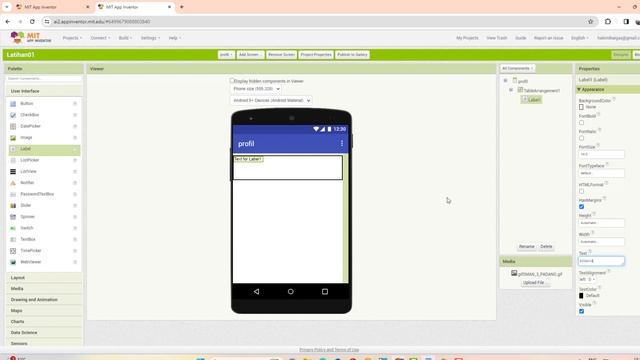Open the browser extensions puzzle icon
This screenshot has height=360, width=640.
608,22
